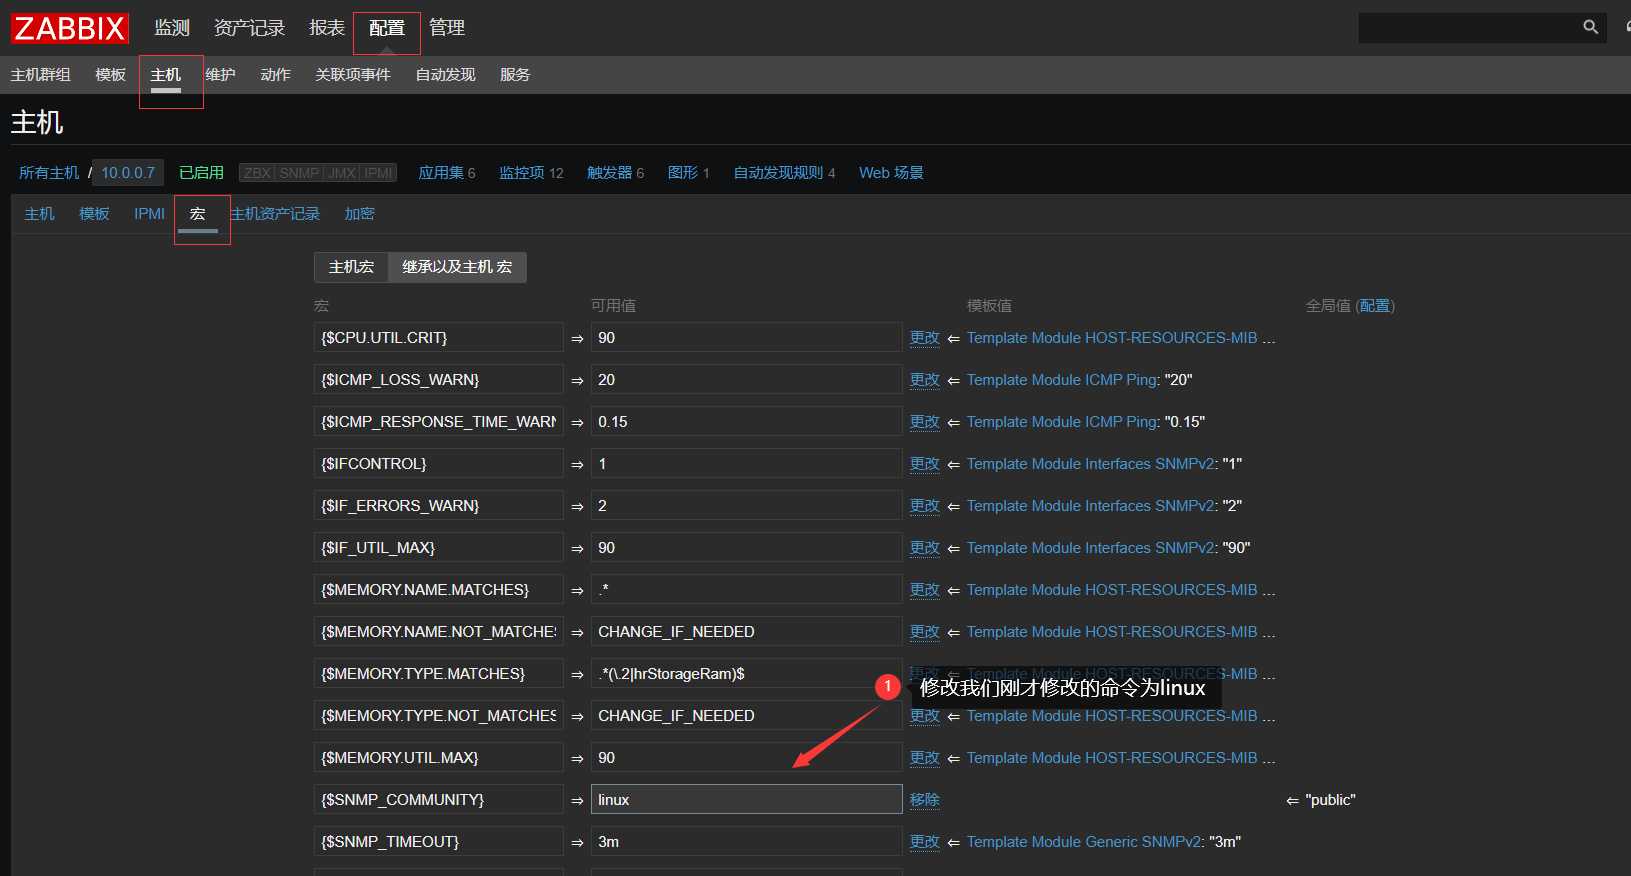Click 更改 for {$IF_UTIL_MAX}

pyautogui.click(x=925, y=548)
